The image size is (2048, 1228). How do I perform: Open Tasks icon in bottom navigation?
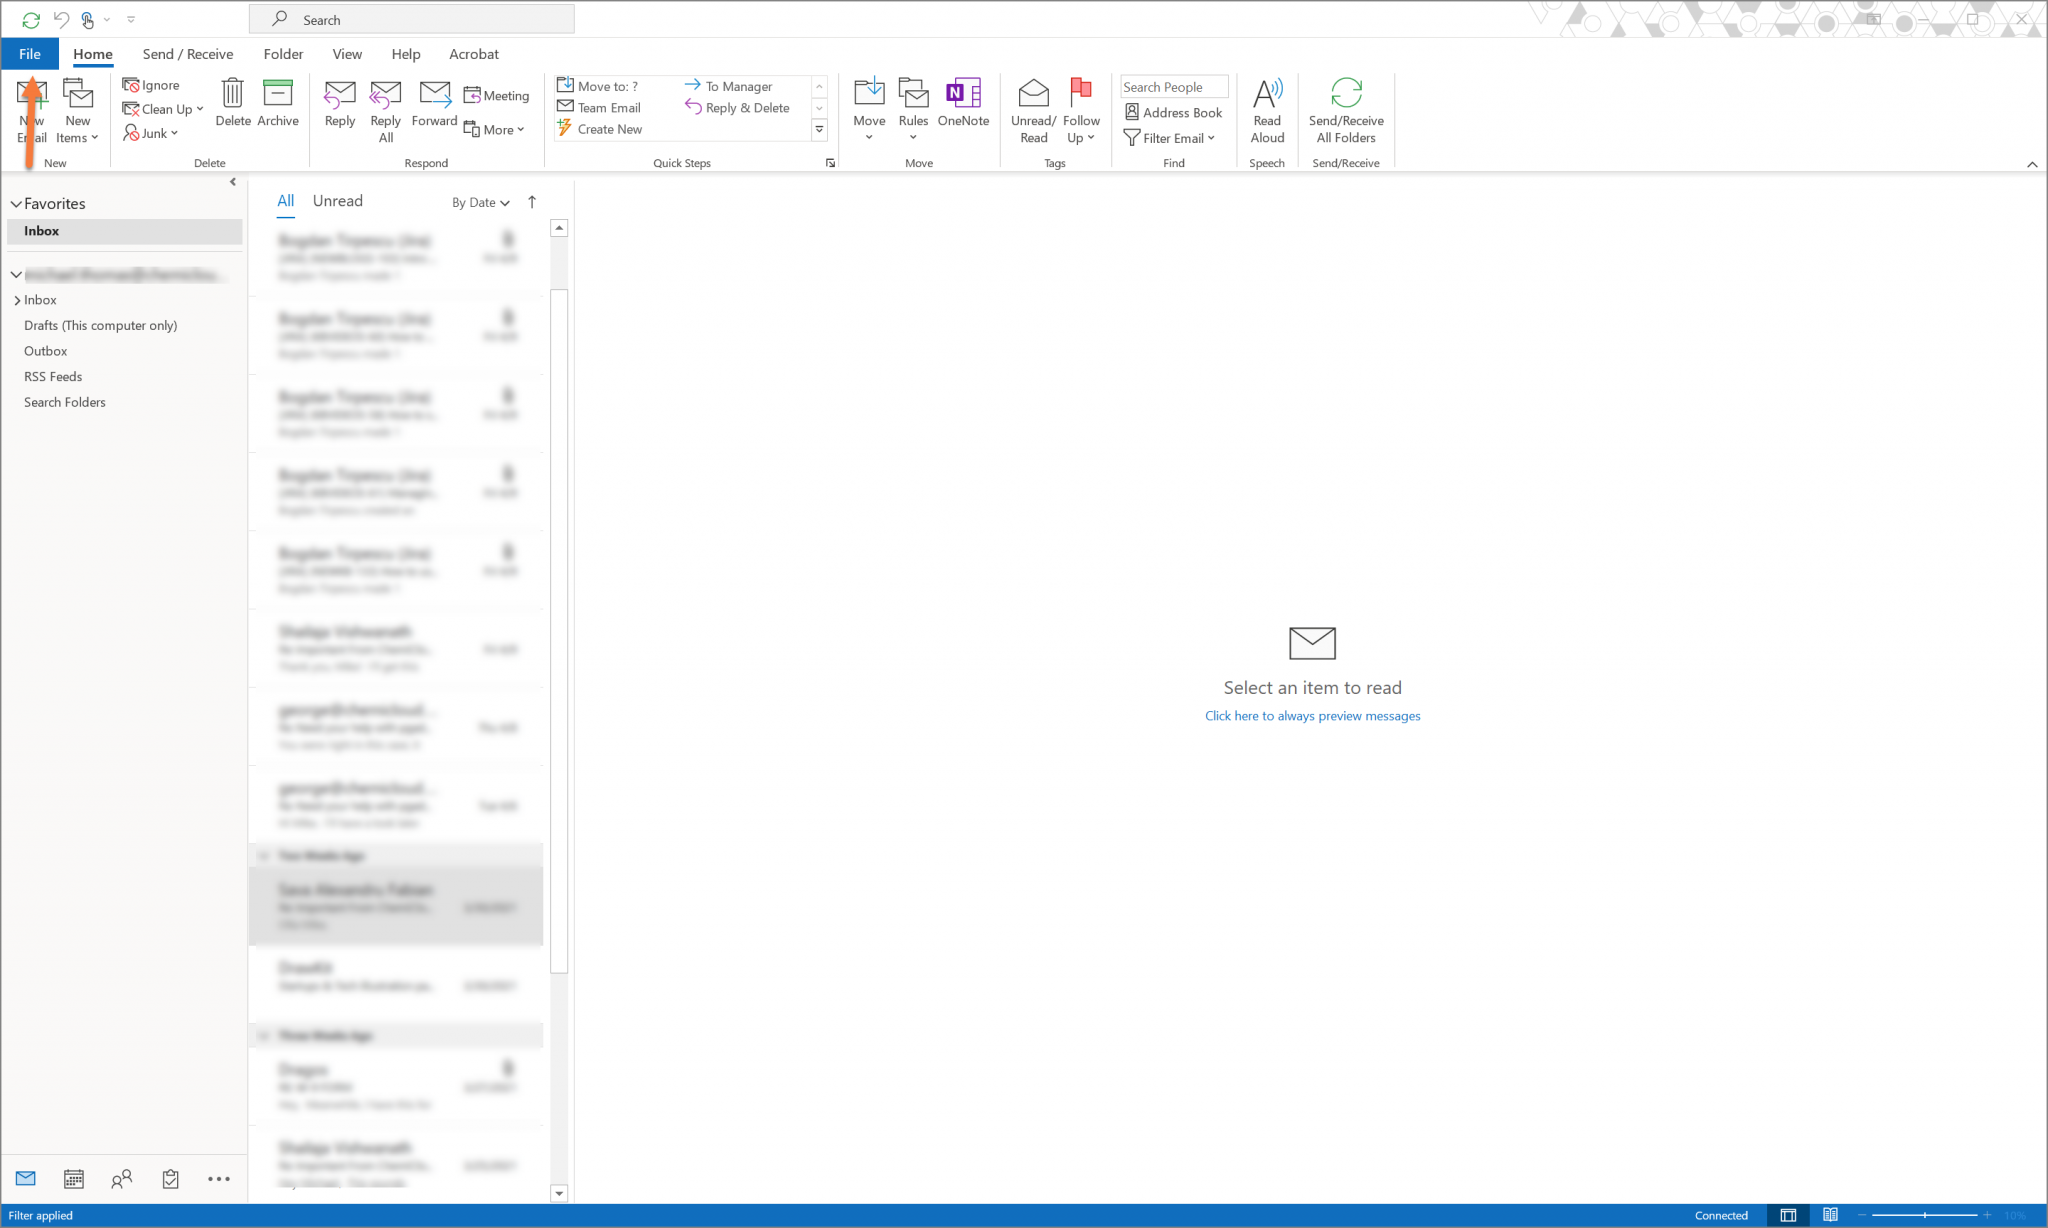point(171,1179)
